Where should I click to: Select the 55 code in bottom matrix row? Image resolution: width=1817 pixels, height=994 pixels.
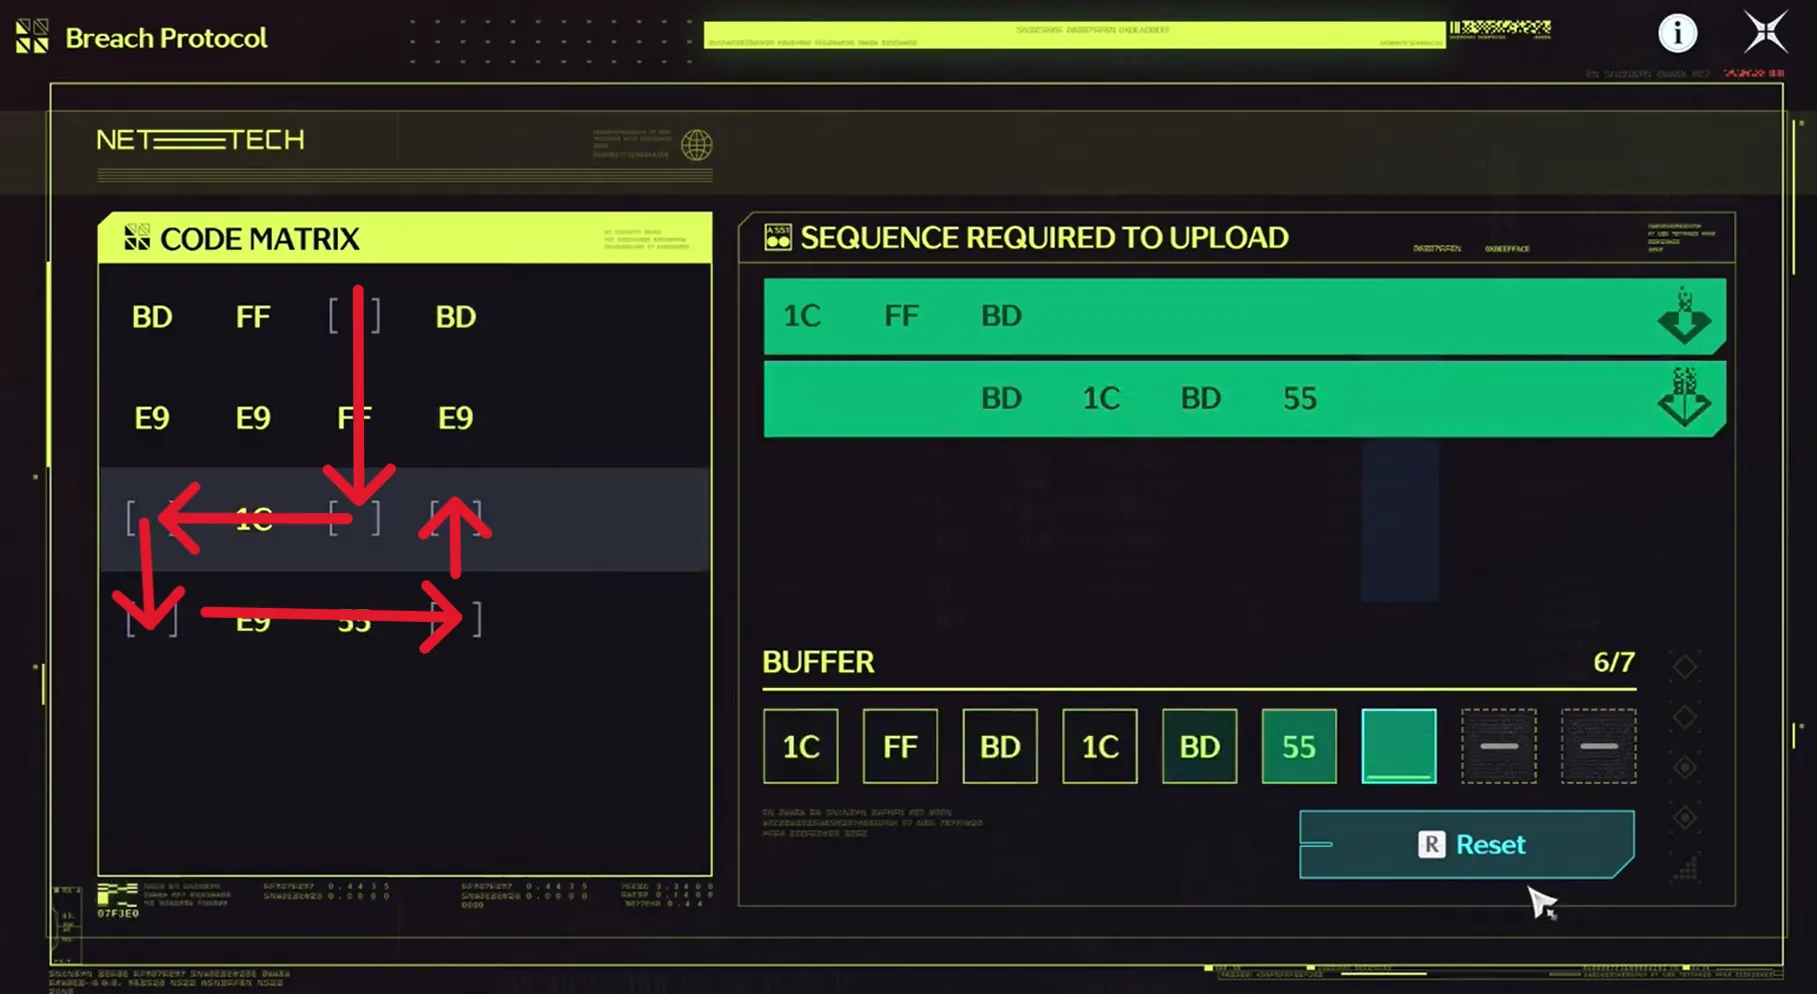click(354, 622)
